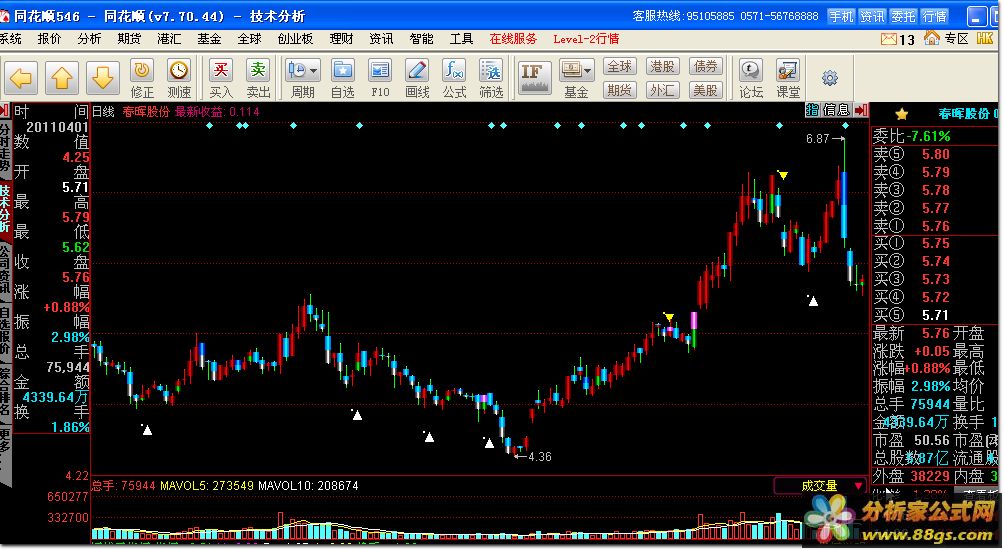Click the 日线 period label
Screen dimensions: 1004x550
pyautogui.click(x=103, y=111)
